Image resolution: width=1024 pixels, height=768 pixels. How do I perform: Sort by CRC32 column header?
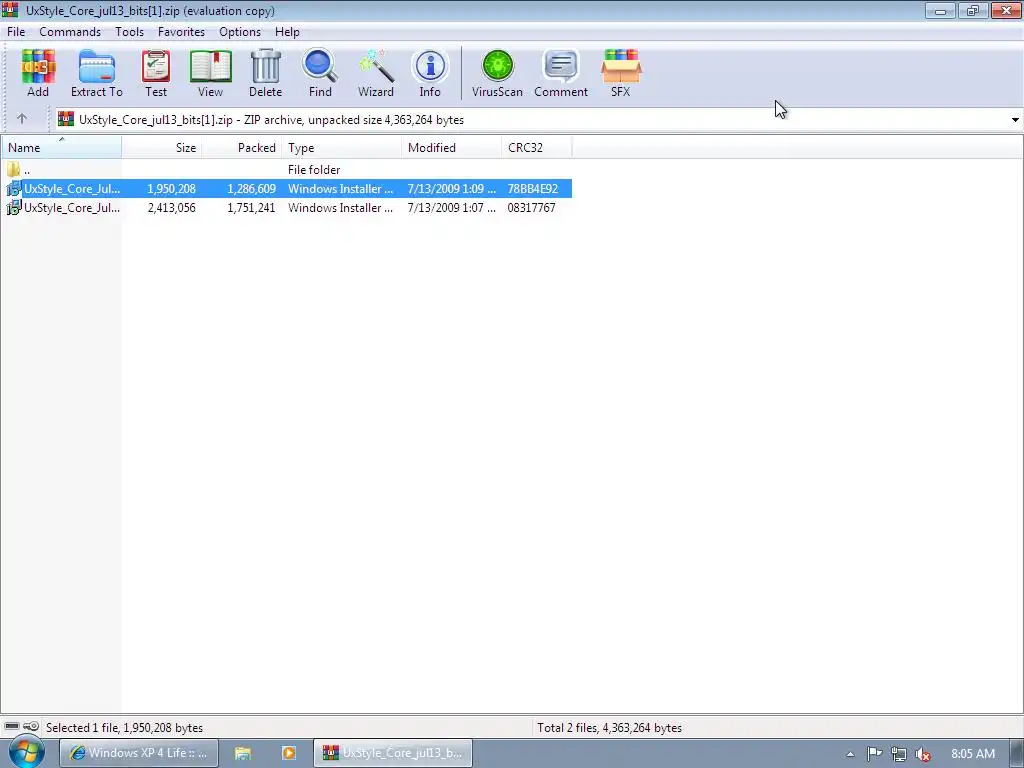(x=537, y=148)
